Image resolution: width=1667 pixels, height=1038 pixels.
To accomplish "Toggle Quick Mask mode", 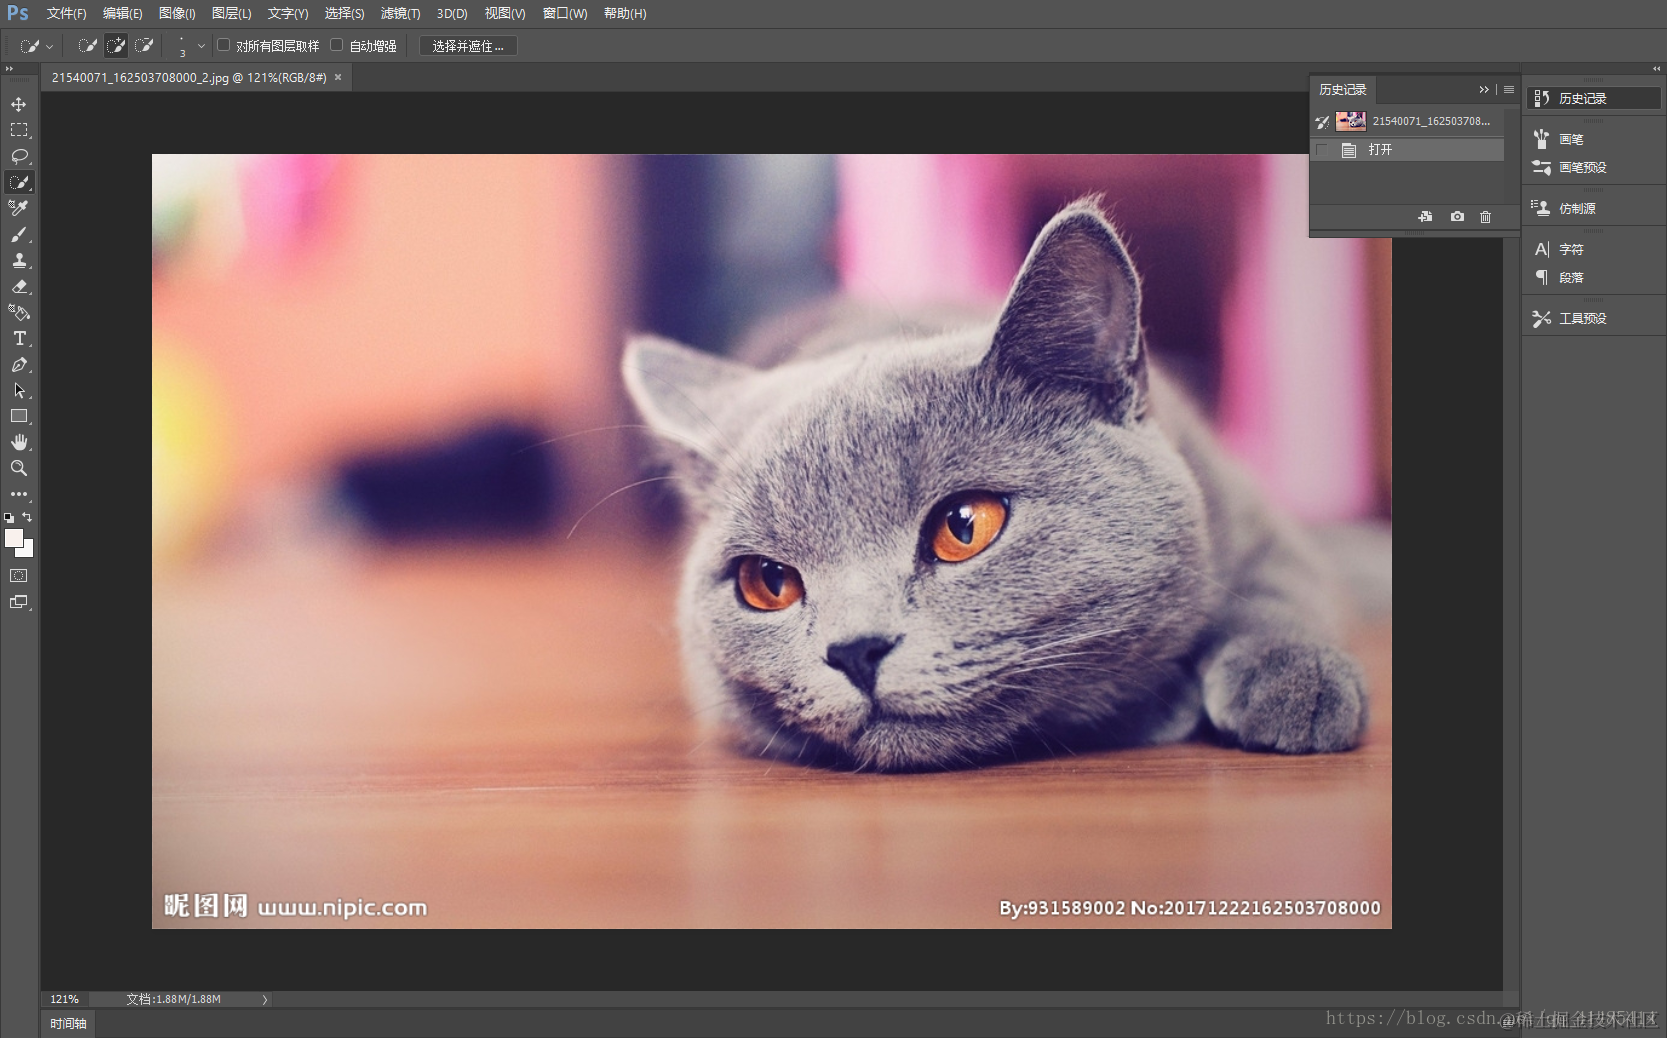I will pyautogui.click(x=19, y=576).
